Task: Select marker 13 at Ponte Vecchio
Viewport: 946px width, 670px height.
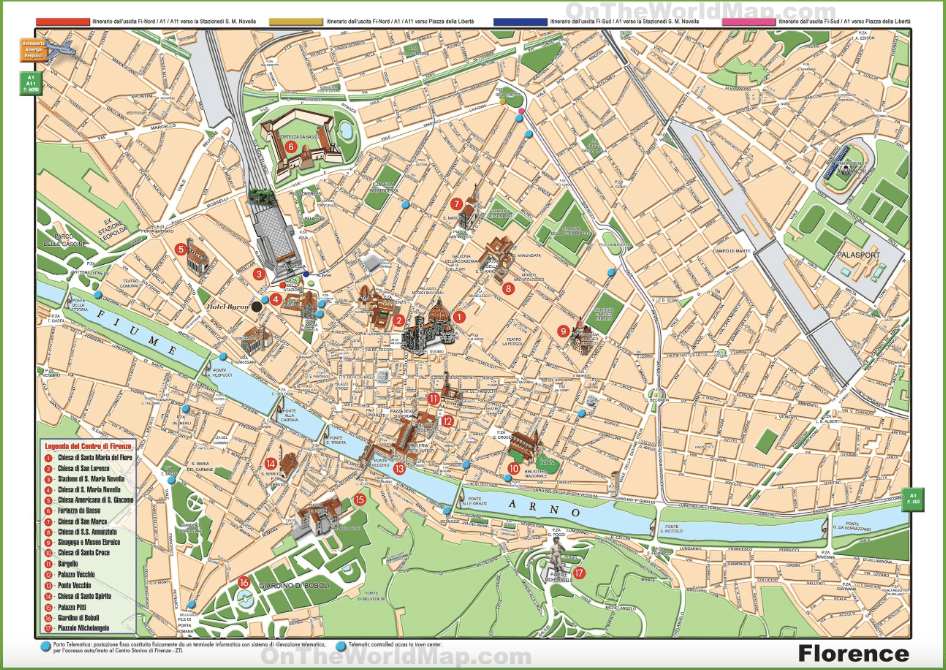Action: pos(399,467)
